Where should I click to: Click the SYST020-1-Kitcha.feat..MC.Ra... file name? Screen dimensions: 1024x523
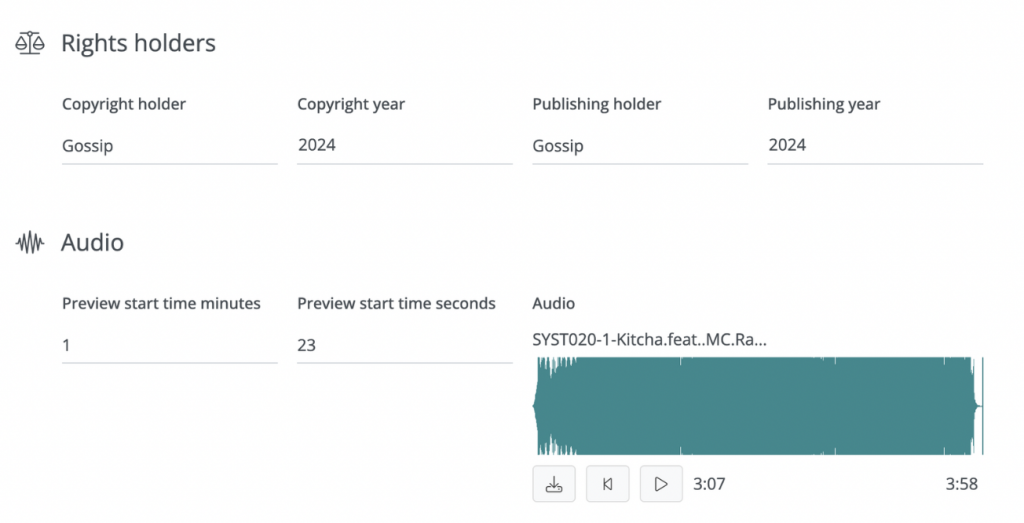point(649,340)
